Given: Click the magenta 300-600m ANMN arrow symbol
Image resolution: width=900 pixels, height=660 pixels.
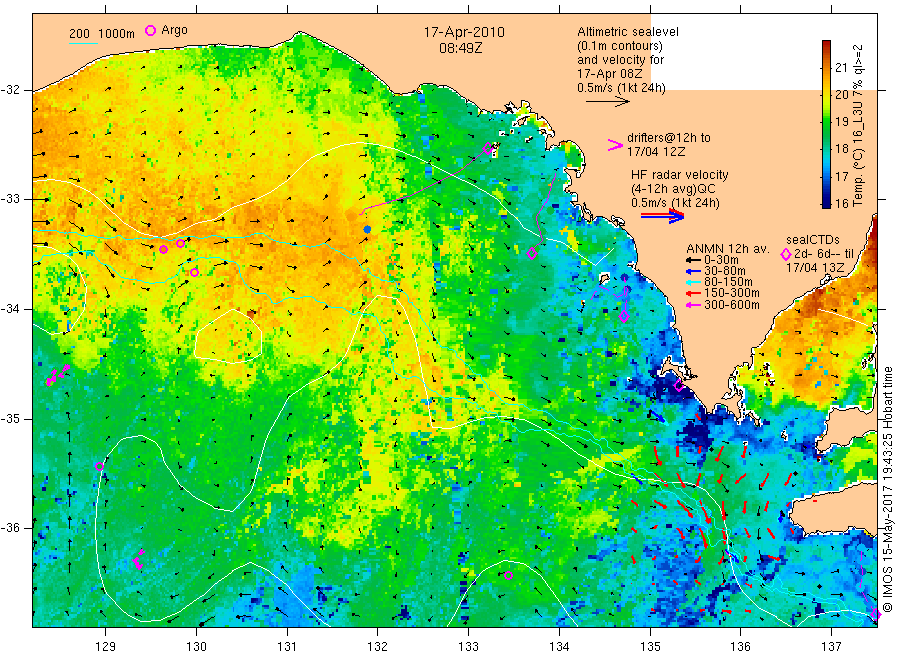Looking at the screenshot, I should (693, 305).
